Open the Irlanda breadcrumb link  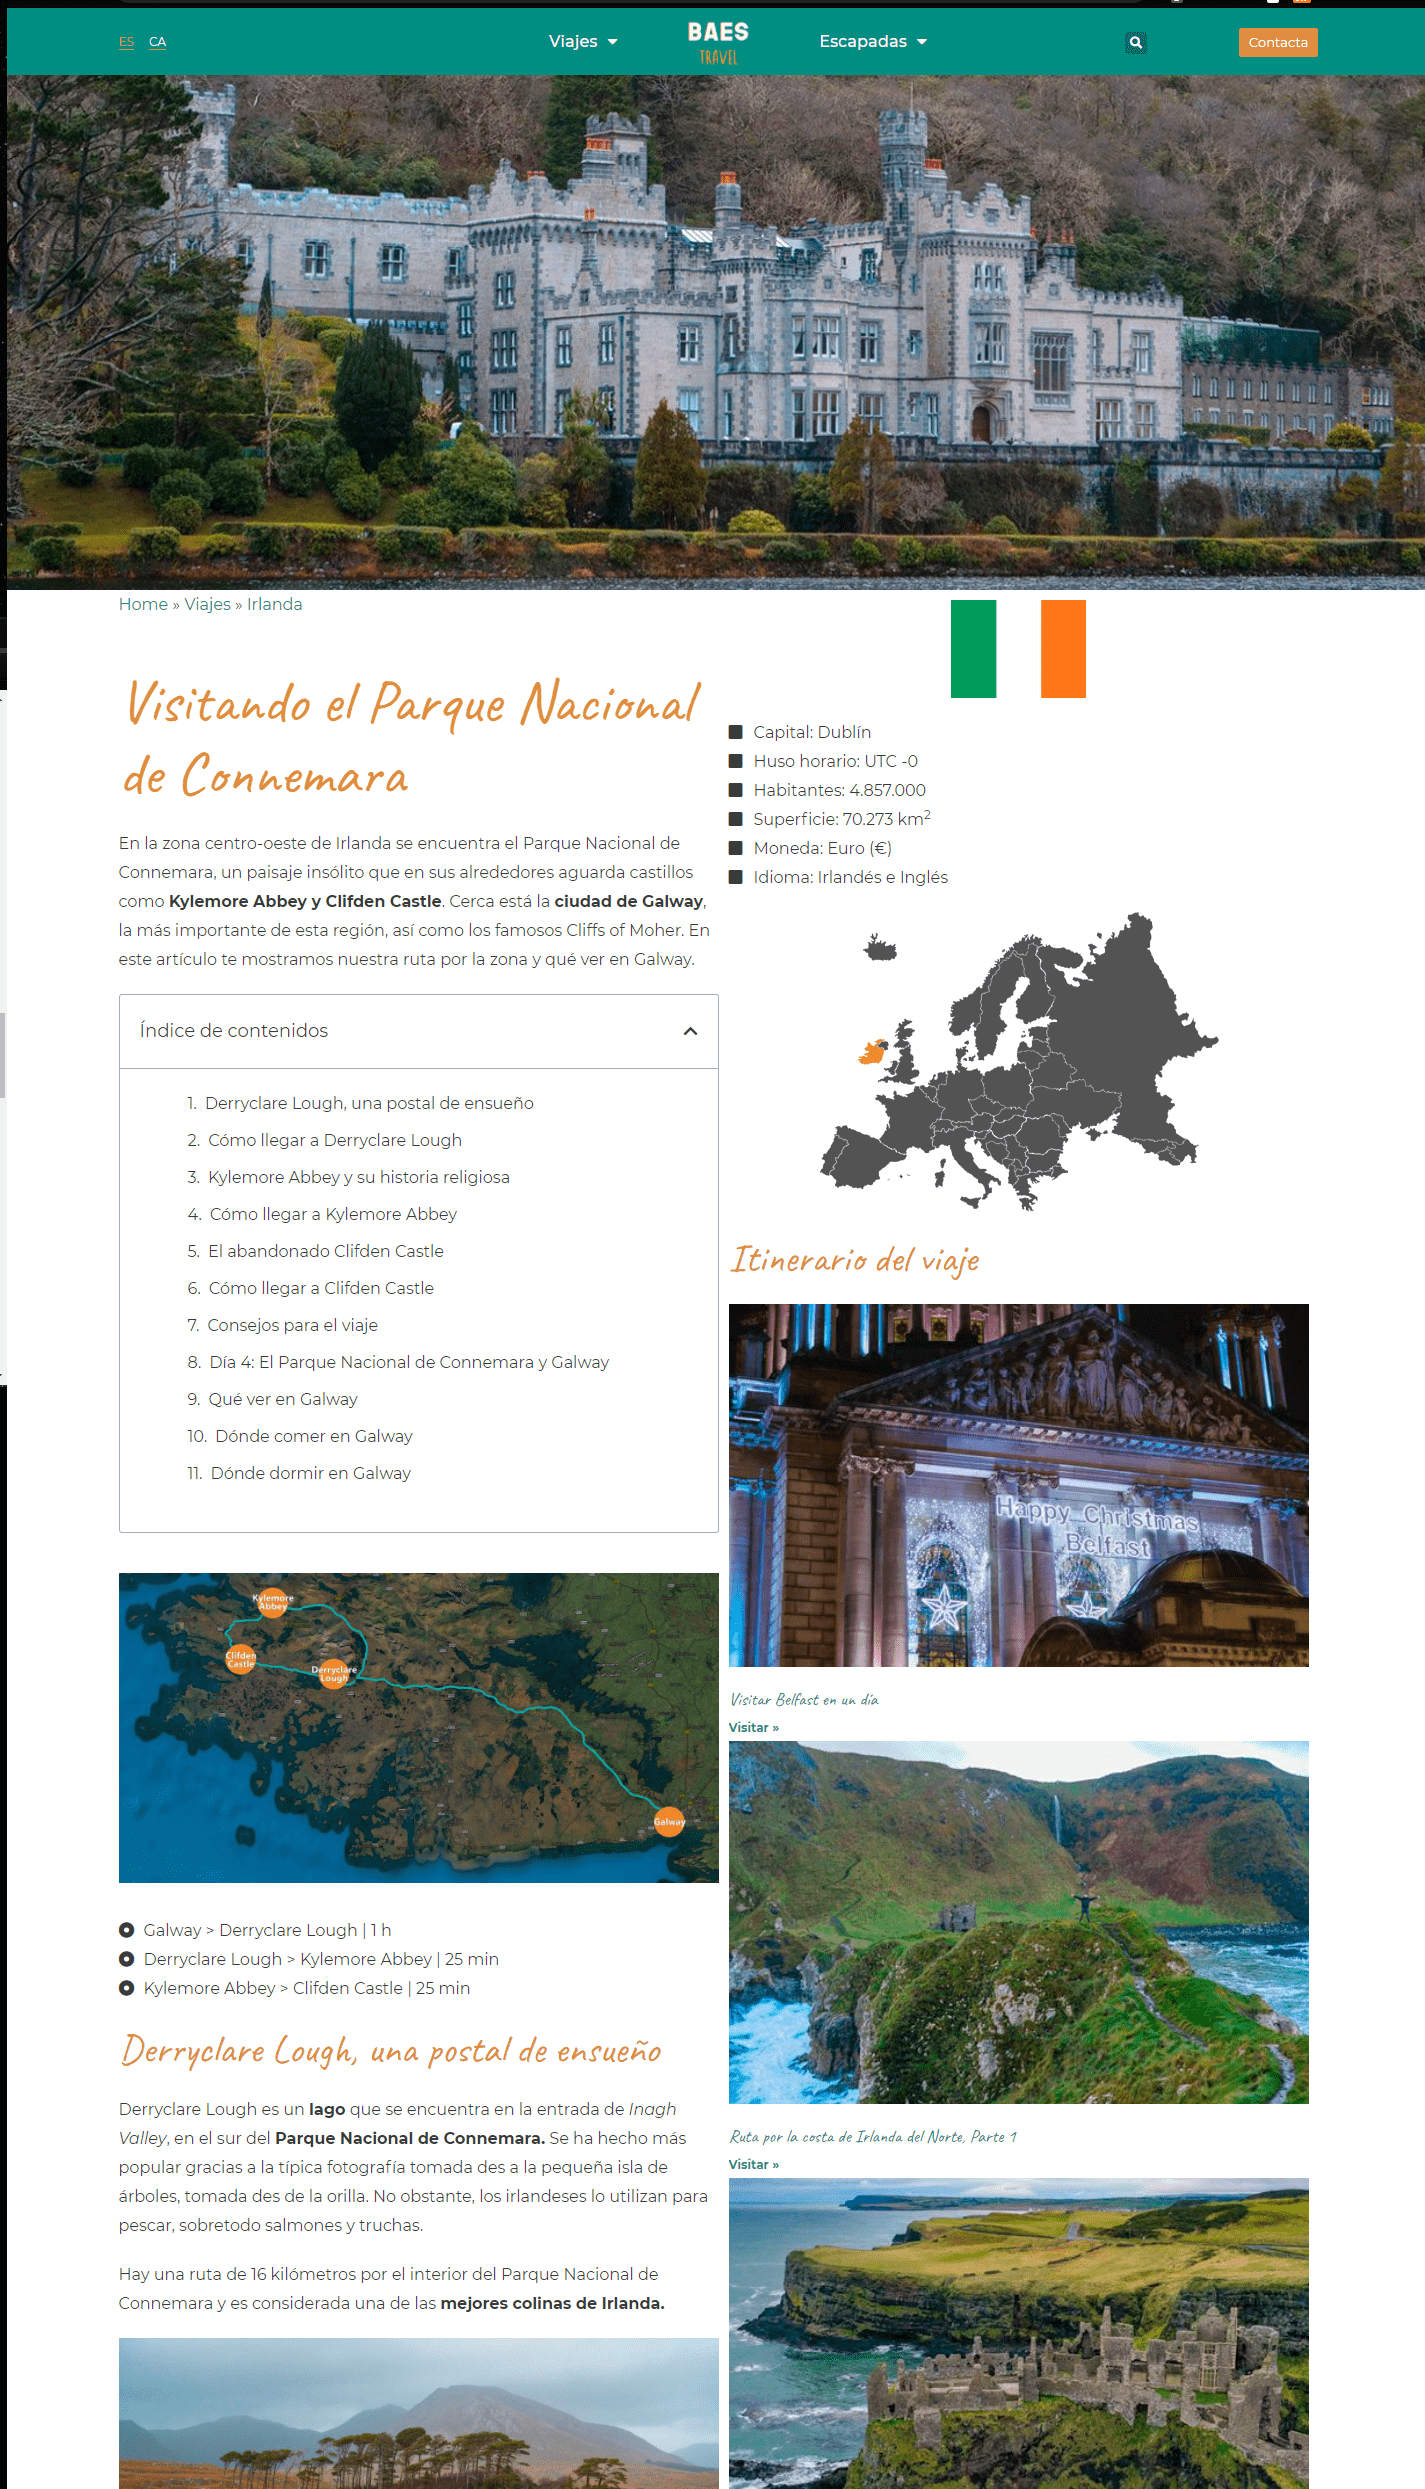click(x=274, y=604)
